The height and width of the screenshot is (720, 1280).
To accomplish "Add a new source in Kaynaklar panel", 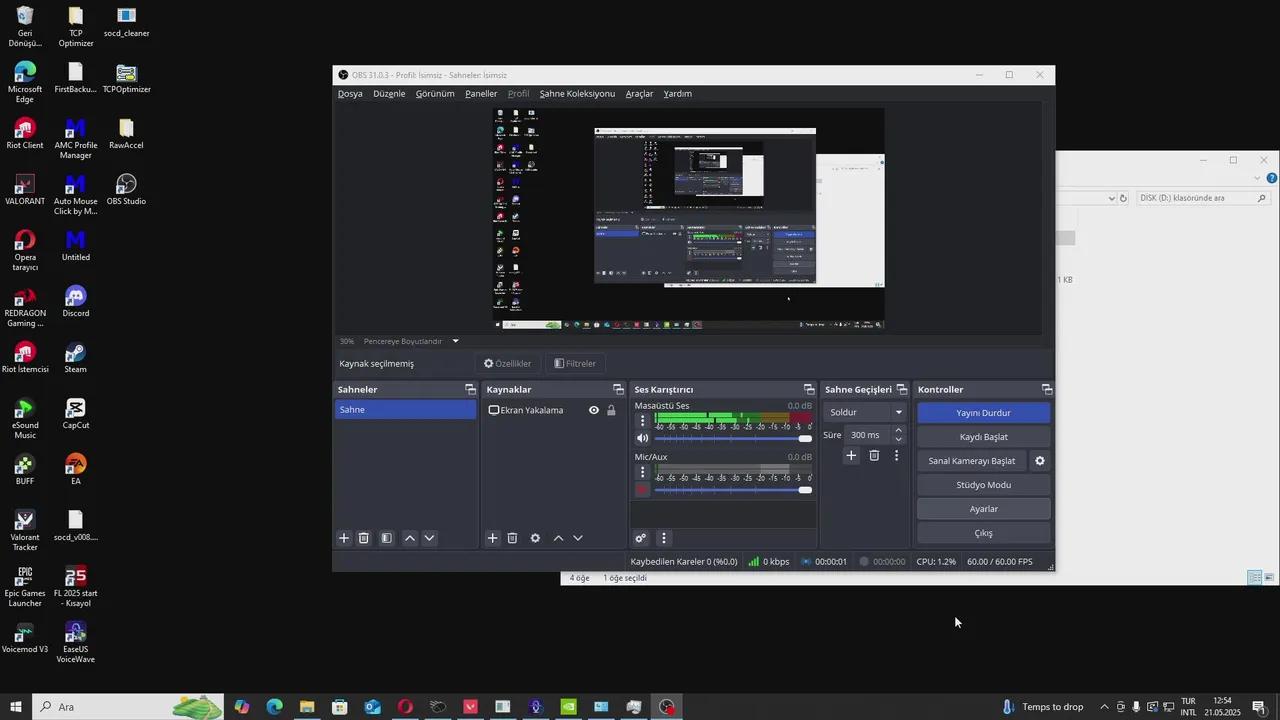I will [x=492, y=538].
